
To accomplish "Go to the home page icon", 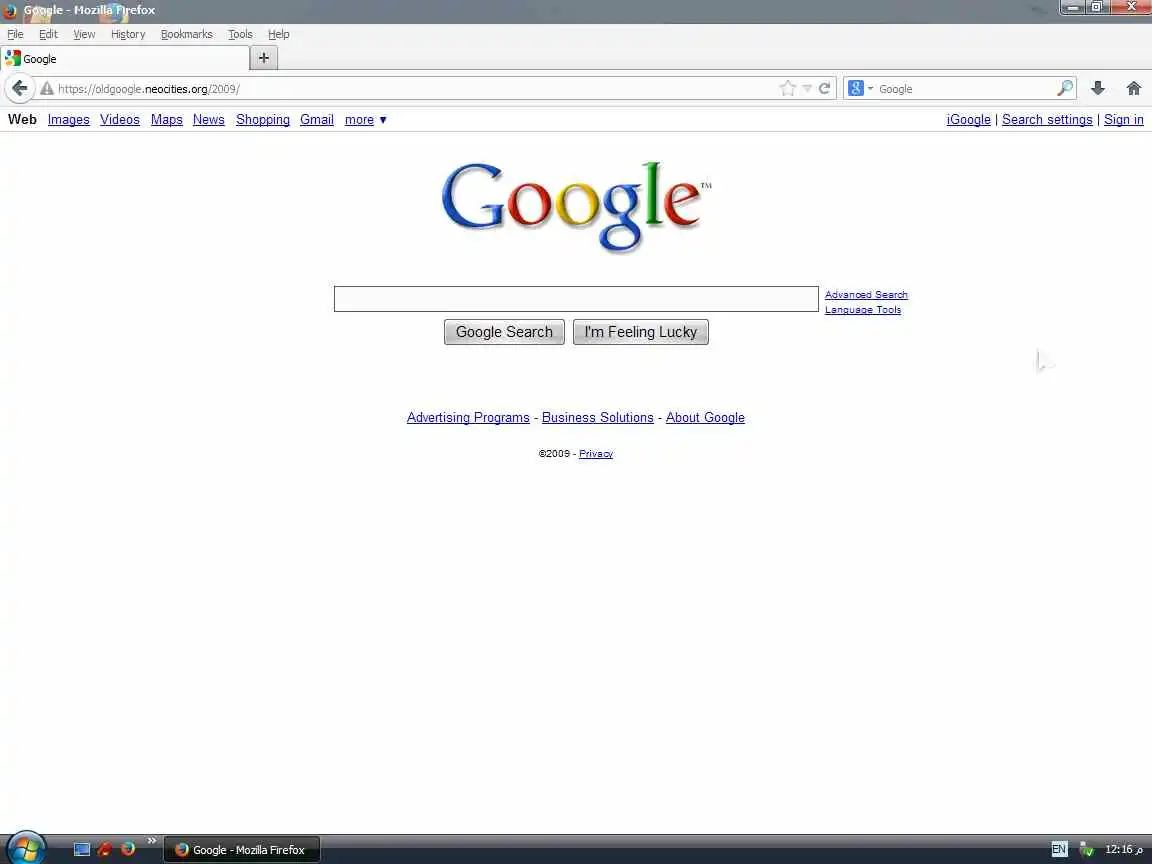I will pos(1134,89).
